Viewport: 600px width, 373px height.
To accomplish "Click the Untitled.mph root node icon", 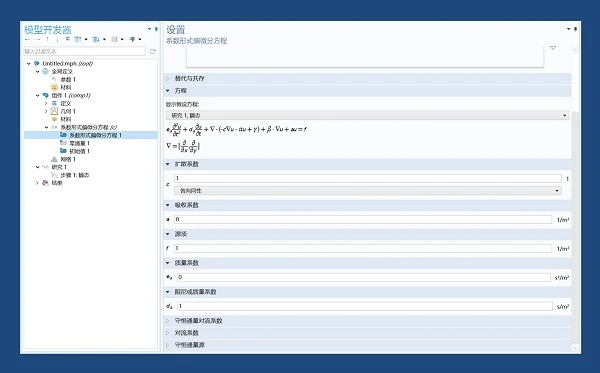I will [x=37, y=64].
